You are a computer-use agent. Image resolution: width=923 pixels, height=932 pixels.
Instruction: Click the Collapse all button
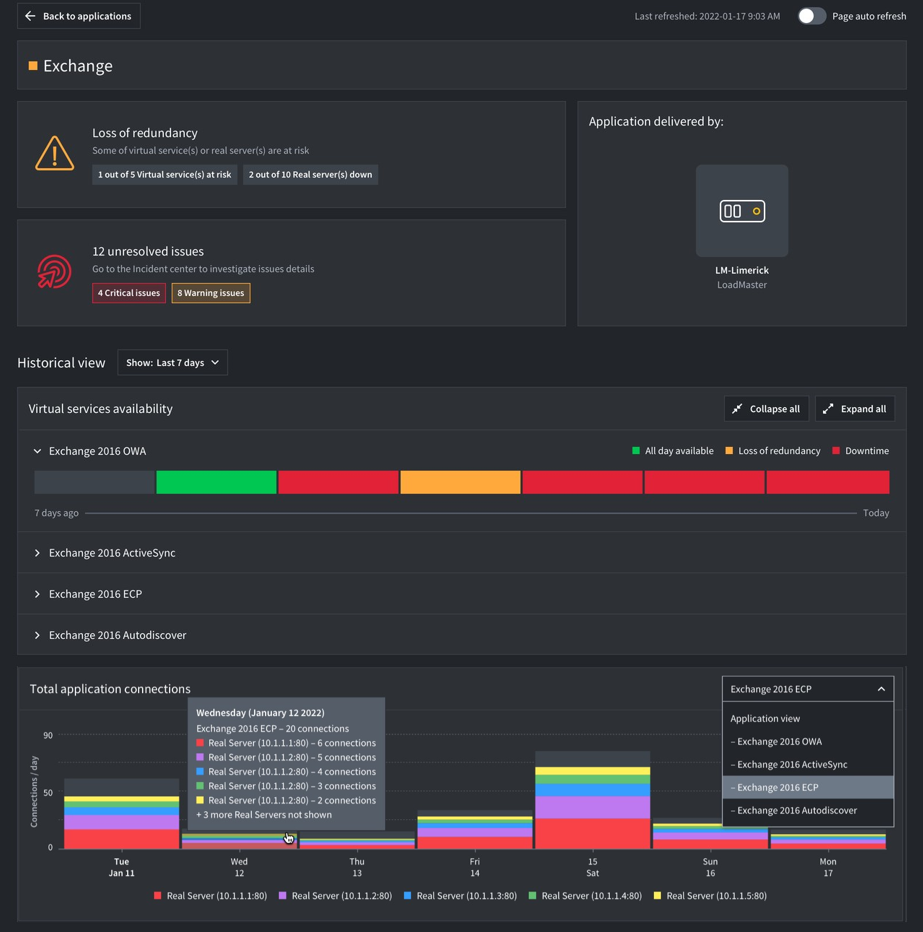click(x=766, y=409)
